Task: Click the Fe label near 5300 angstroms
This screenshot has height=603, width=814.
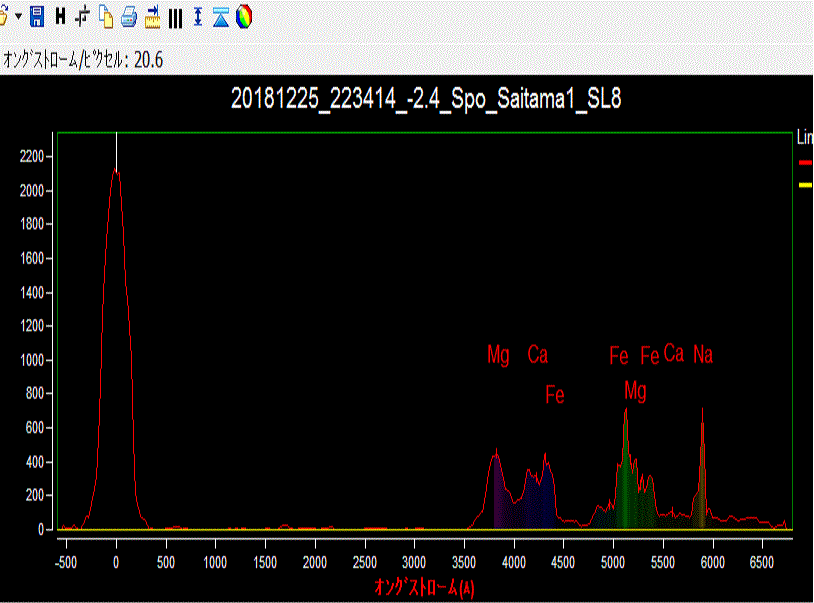Action: point(650,356)
